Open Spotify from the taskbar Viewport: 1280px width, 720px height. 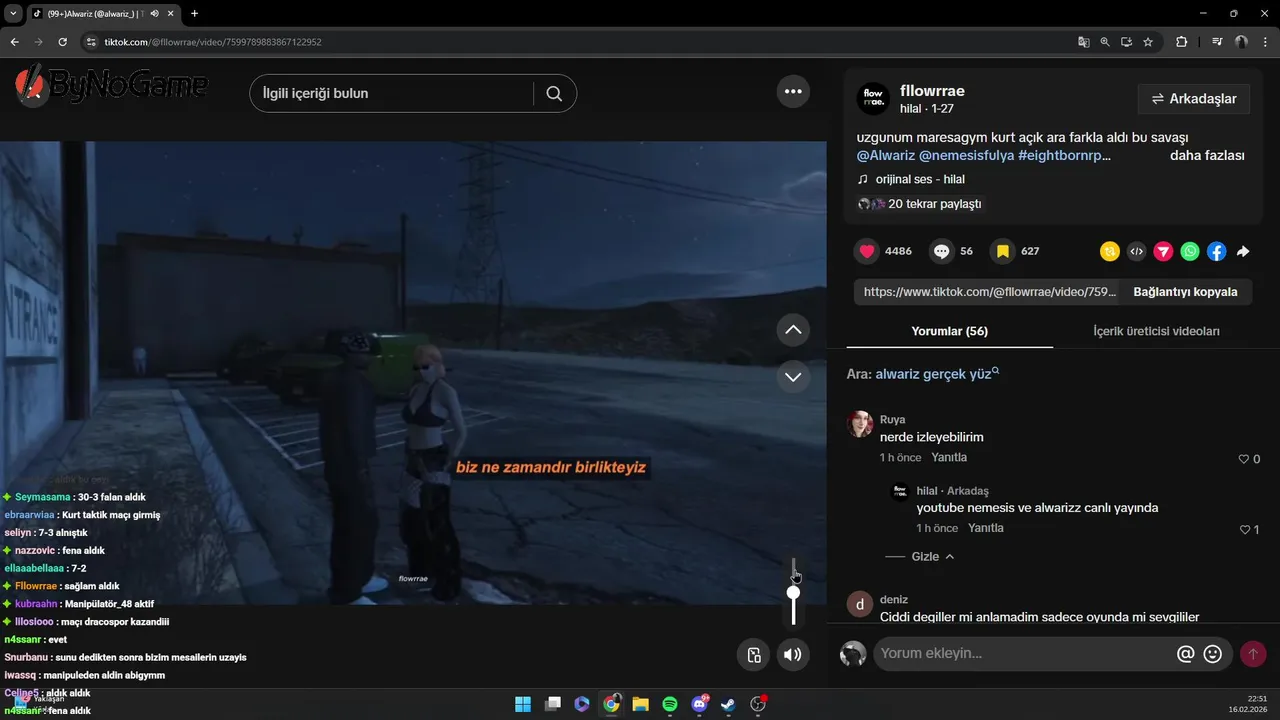pyautogui.click(x=670, y=704)
